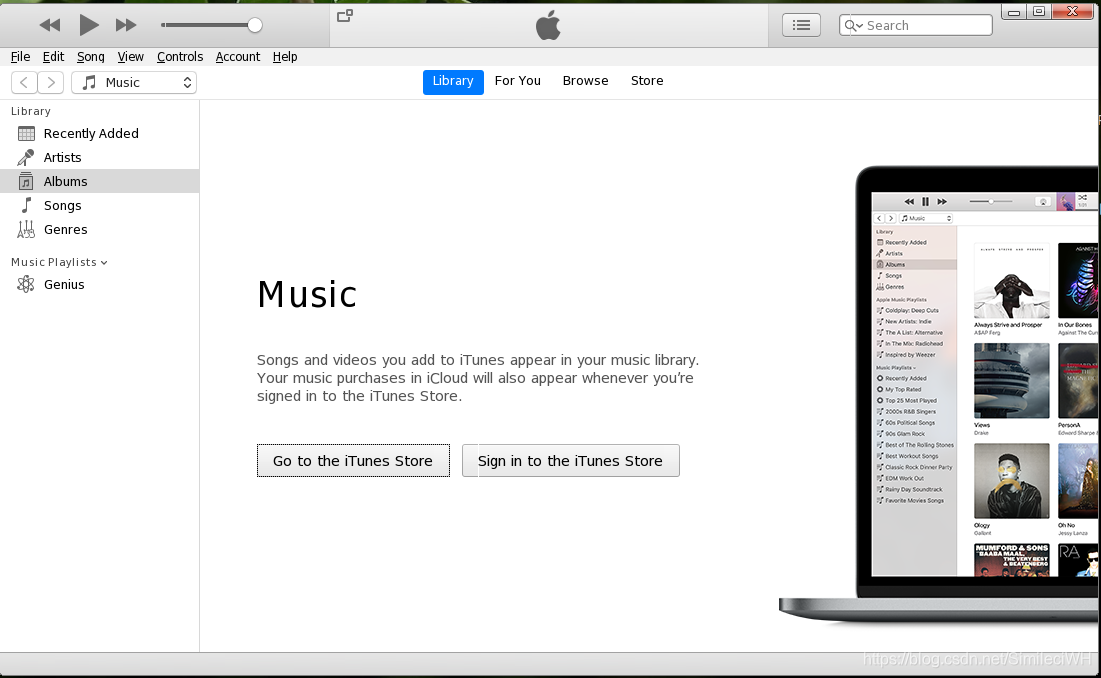Switch to the Browse tab
The height and width of the screenshot is (678, 1101).
pos(586,81)
